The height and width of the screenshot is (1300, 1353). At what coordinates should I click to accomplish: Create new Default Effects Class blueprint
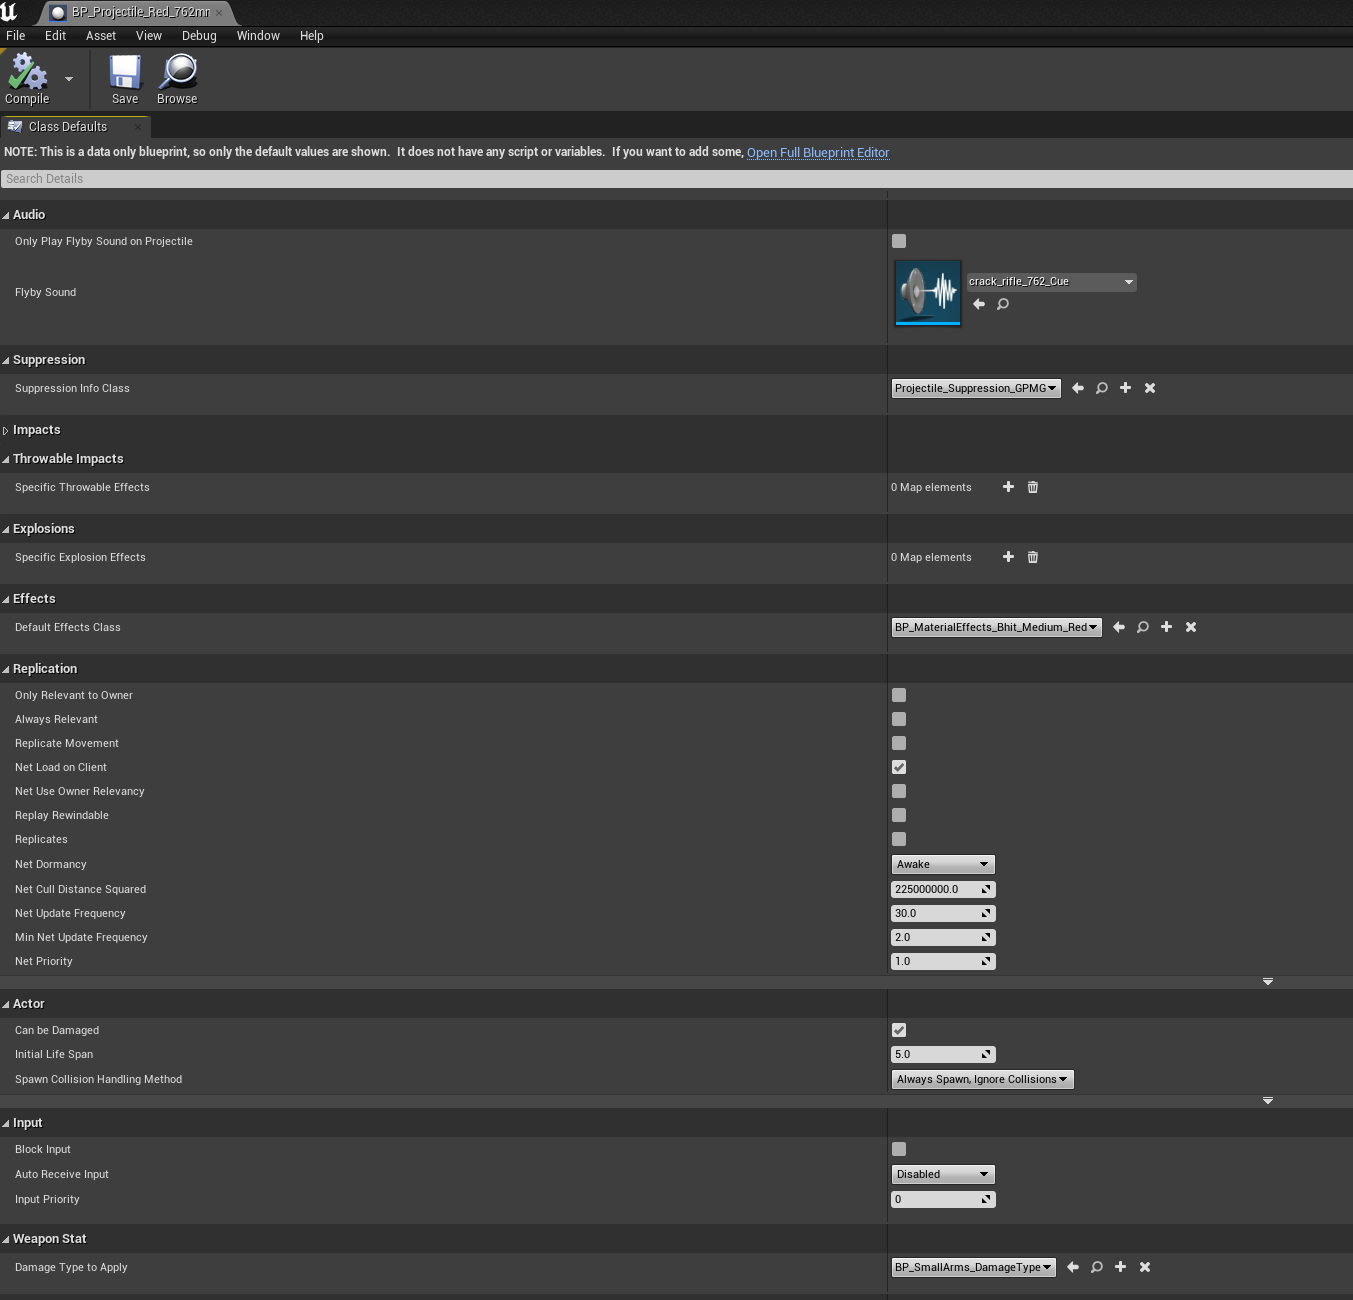1167,627
